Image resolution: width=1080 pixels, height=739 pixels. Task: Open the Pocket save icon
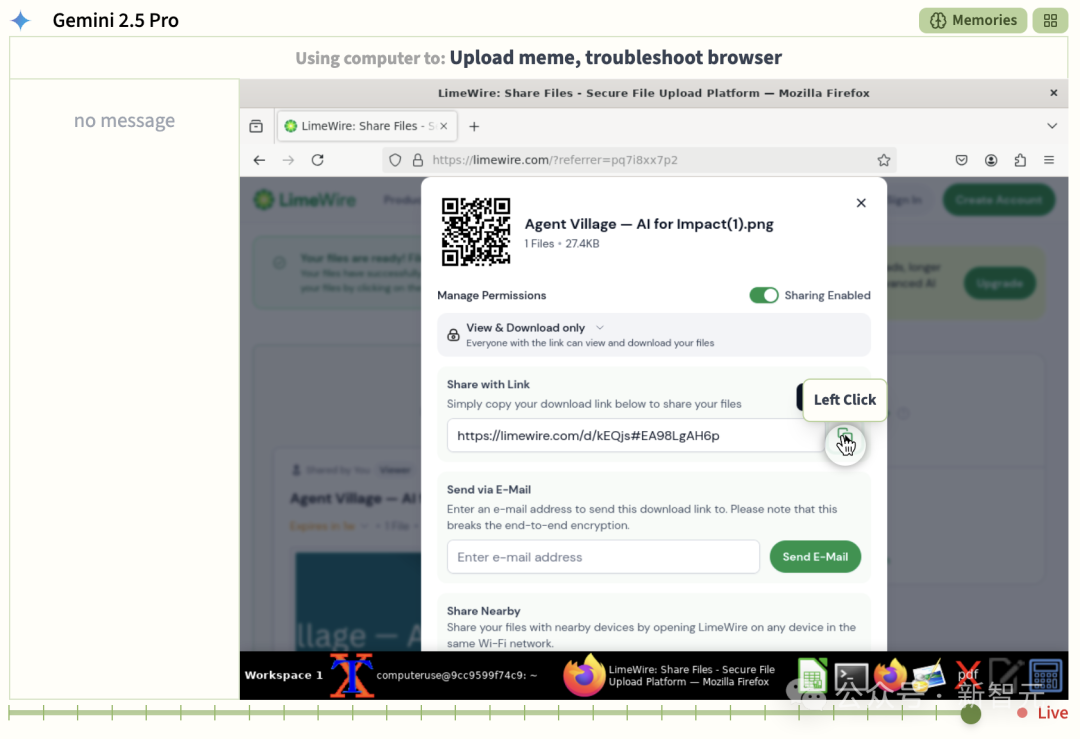point(962,160)
